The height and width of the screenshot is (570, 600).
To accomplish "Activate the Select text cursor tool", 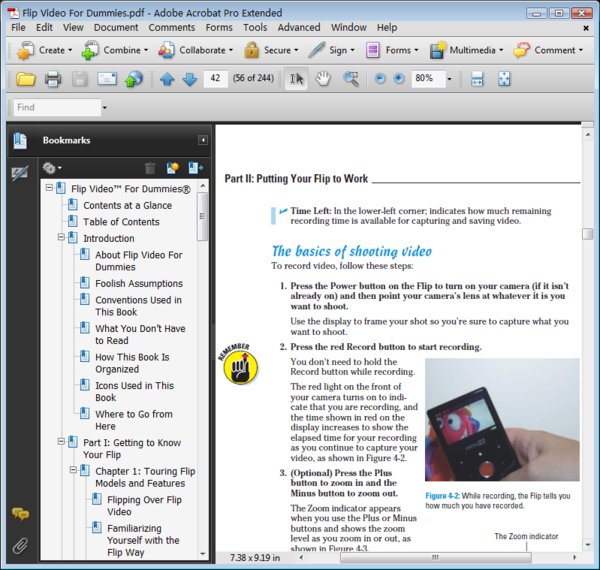I will point(297,79).
